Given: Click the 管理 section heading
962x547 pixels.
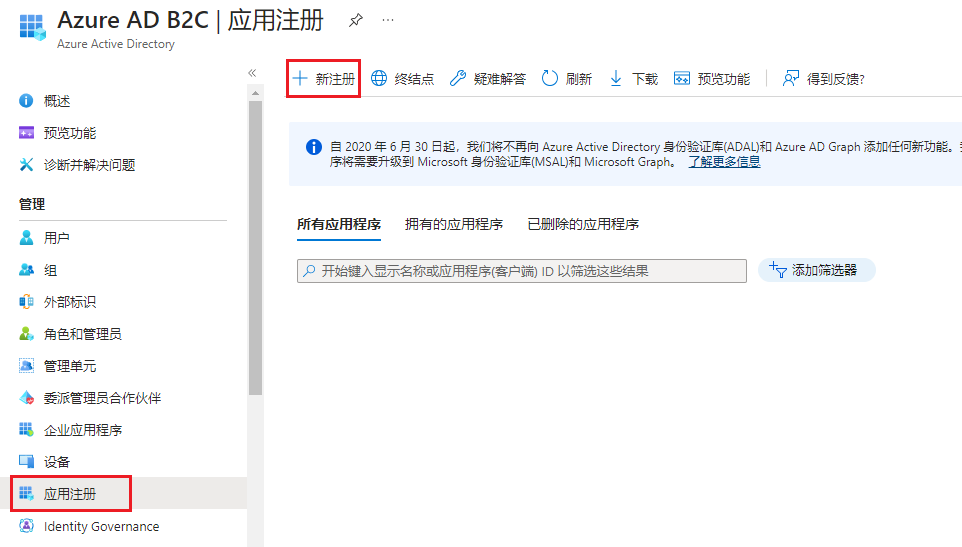Looking at the screenshot, I should click(x=32, y=204).
